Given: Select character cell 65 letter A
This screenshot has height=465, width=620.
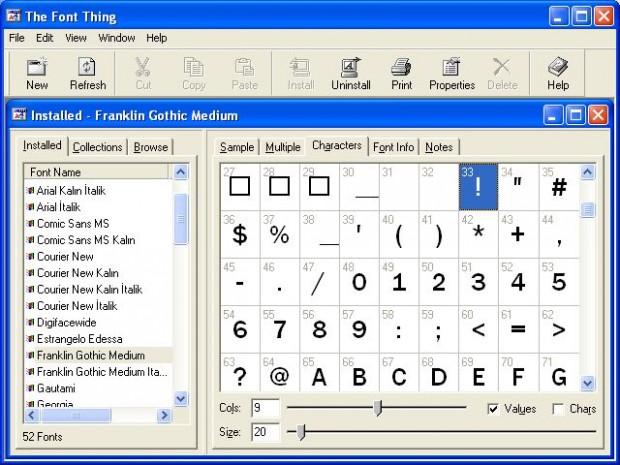Looking at the screenshot, I should (x=319, y=373).
